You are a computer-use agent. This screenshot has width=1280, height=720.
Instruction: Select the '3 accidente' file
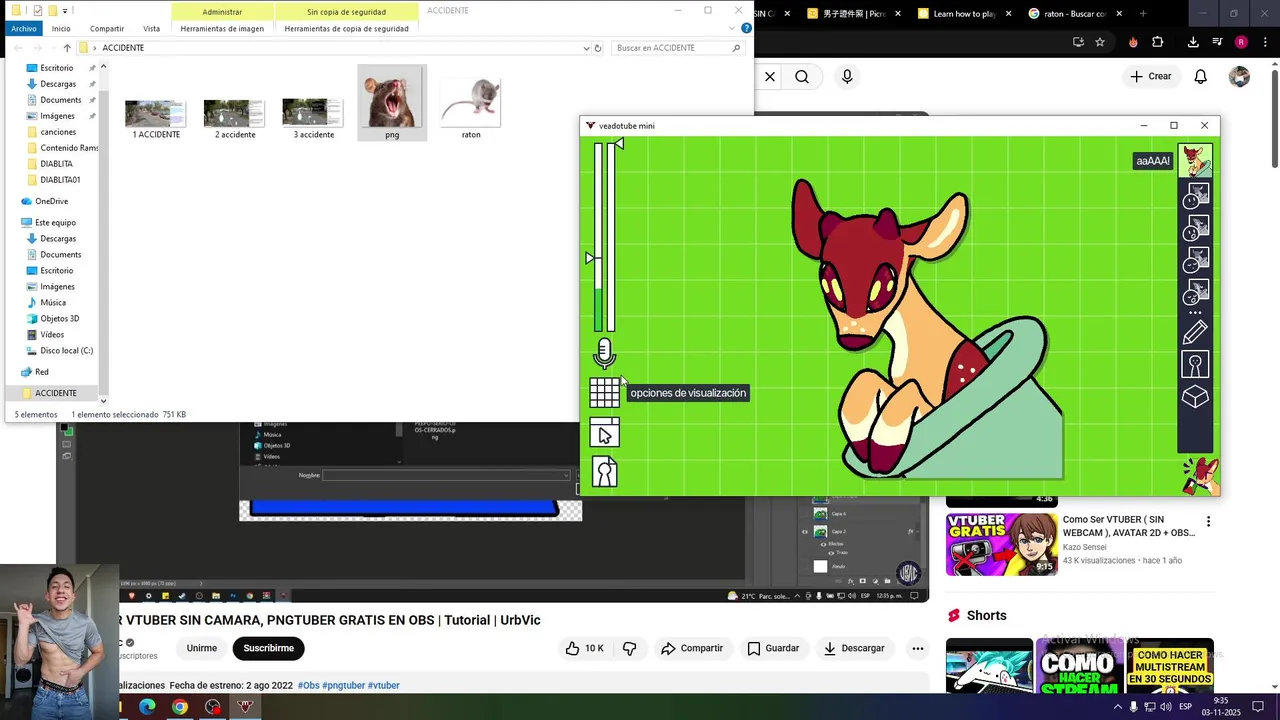[314, 118]
